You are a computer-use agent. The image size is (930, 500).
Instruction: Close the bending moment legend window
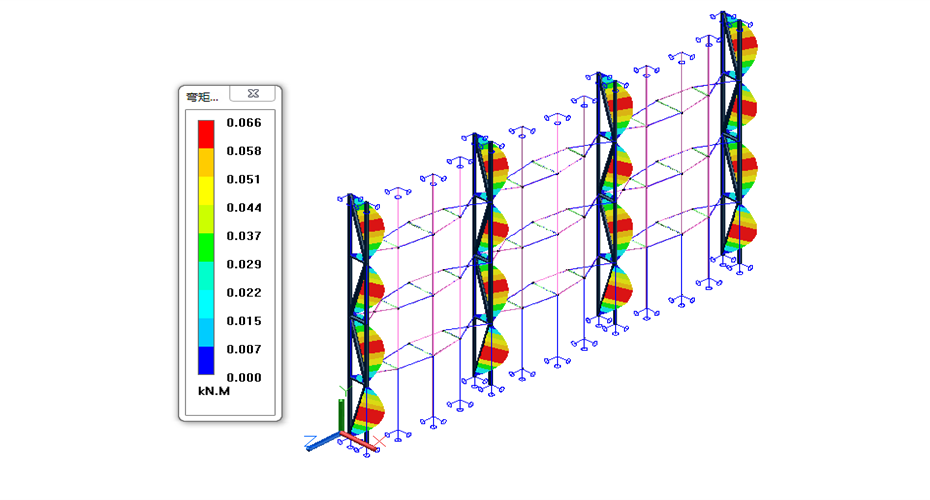coord(253,94)
